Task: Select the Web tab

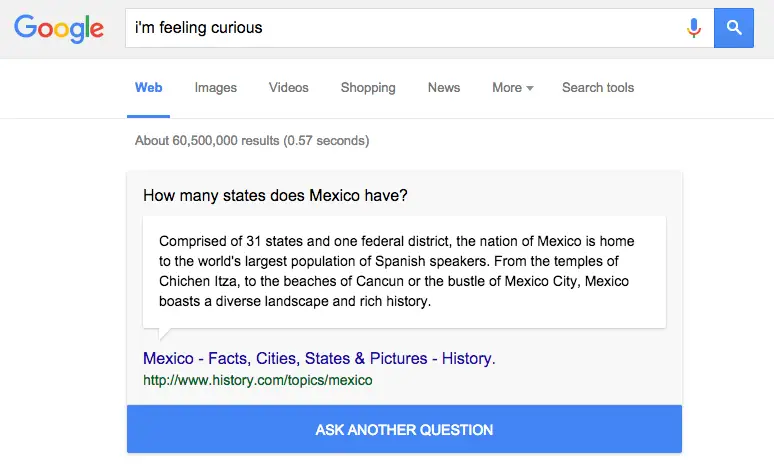Action: [x=149, y=88]
